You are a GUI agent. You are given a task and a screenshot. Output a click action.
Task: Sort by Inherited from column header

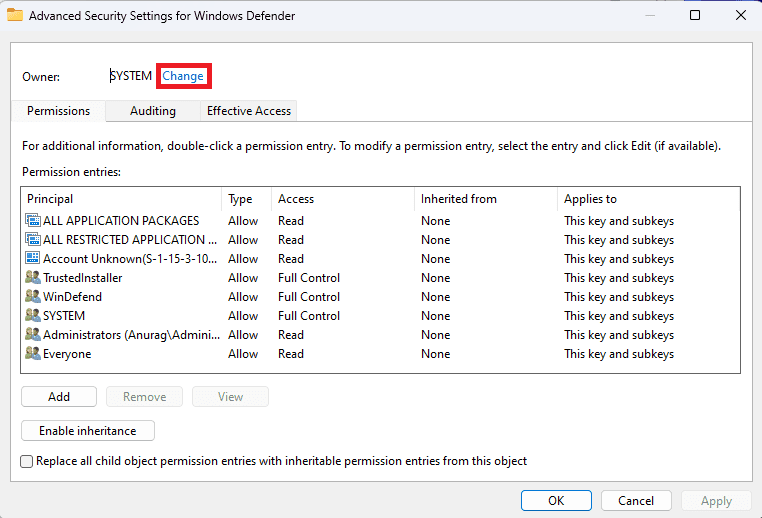click(x=486, y=199)
